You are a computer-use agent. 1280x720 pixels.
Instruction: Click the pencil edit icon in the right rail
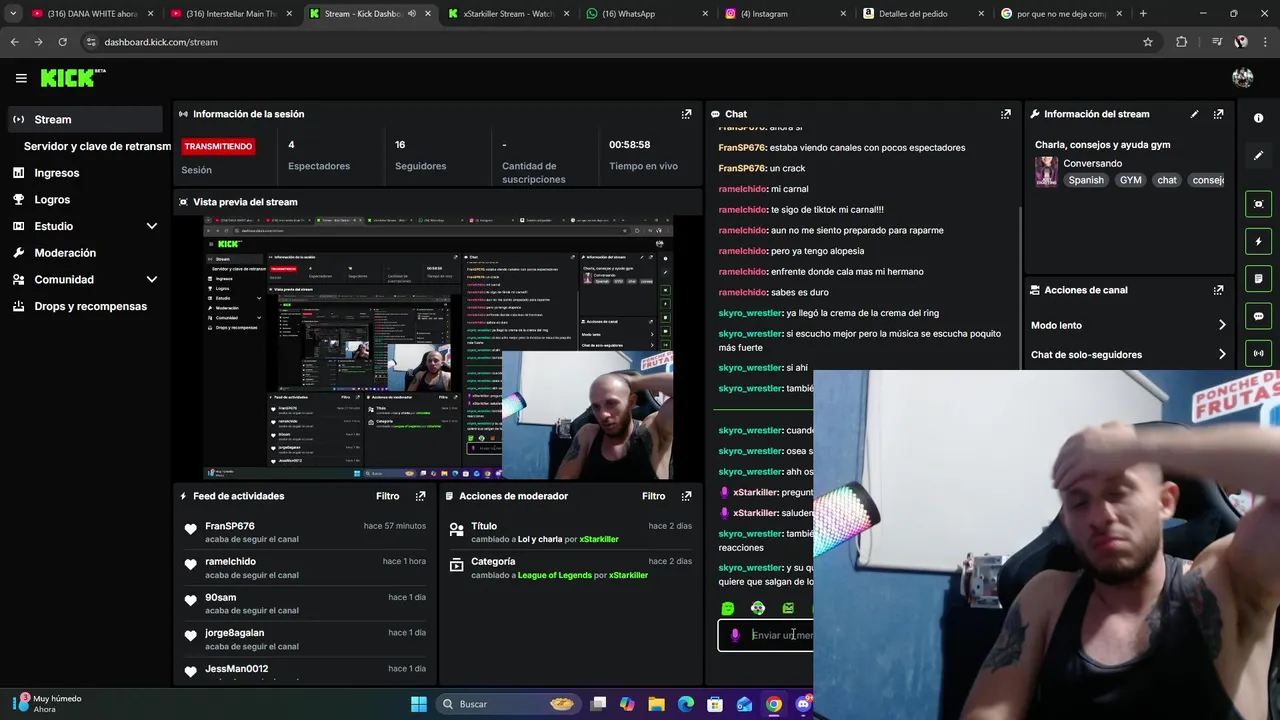(x=1258, y=156)
